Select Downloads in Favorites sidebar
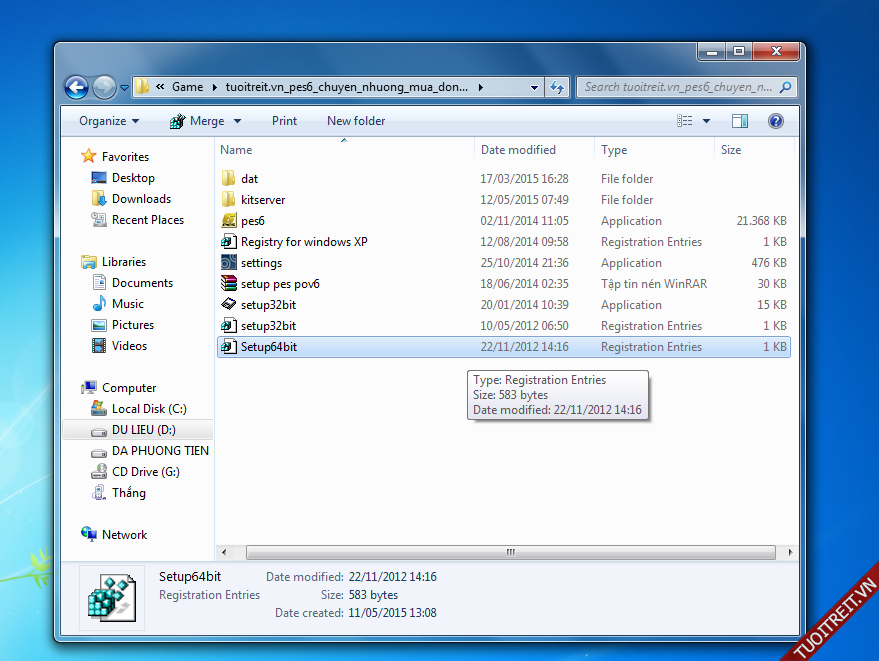 click(x=141, y=199)
